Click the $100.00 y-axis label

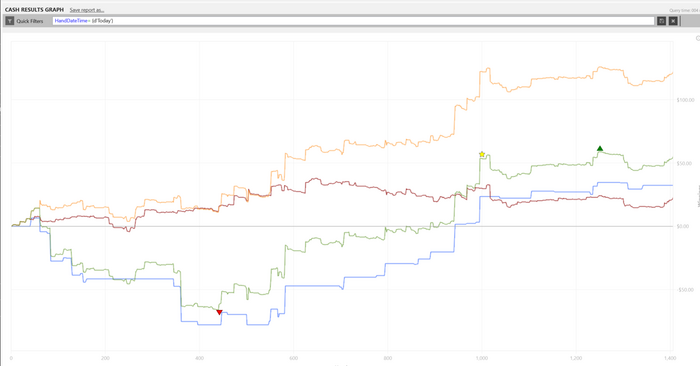coord(685,100)
